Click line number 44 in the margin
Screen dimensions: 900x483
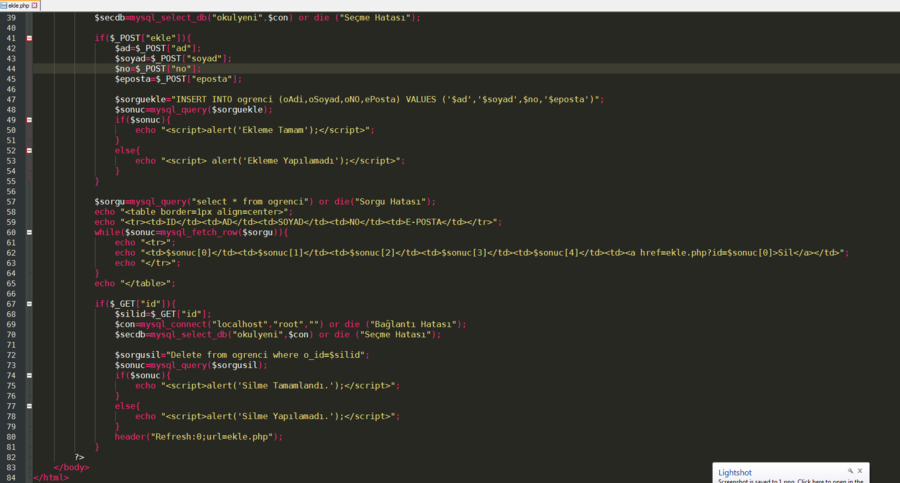11,69
